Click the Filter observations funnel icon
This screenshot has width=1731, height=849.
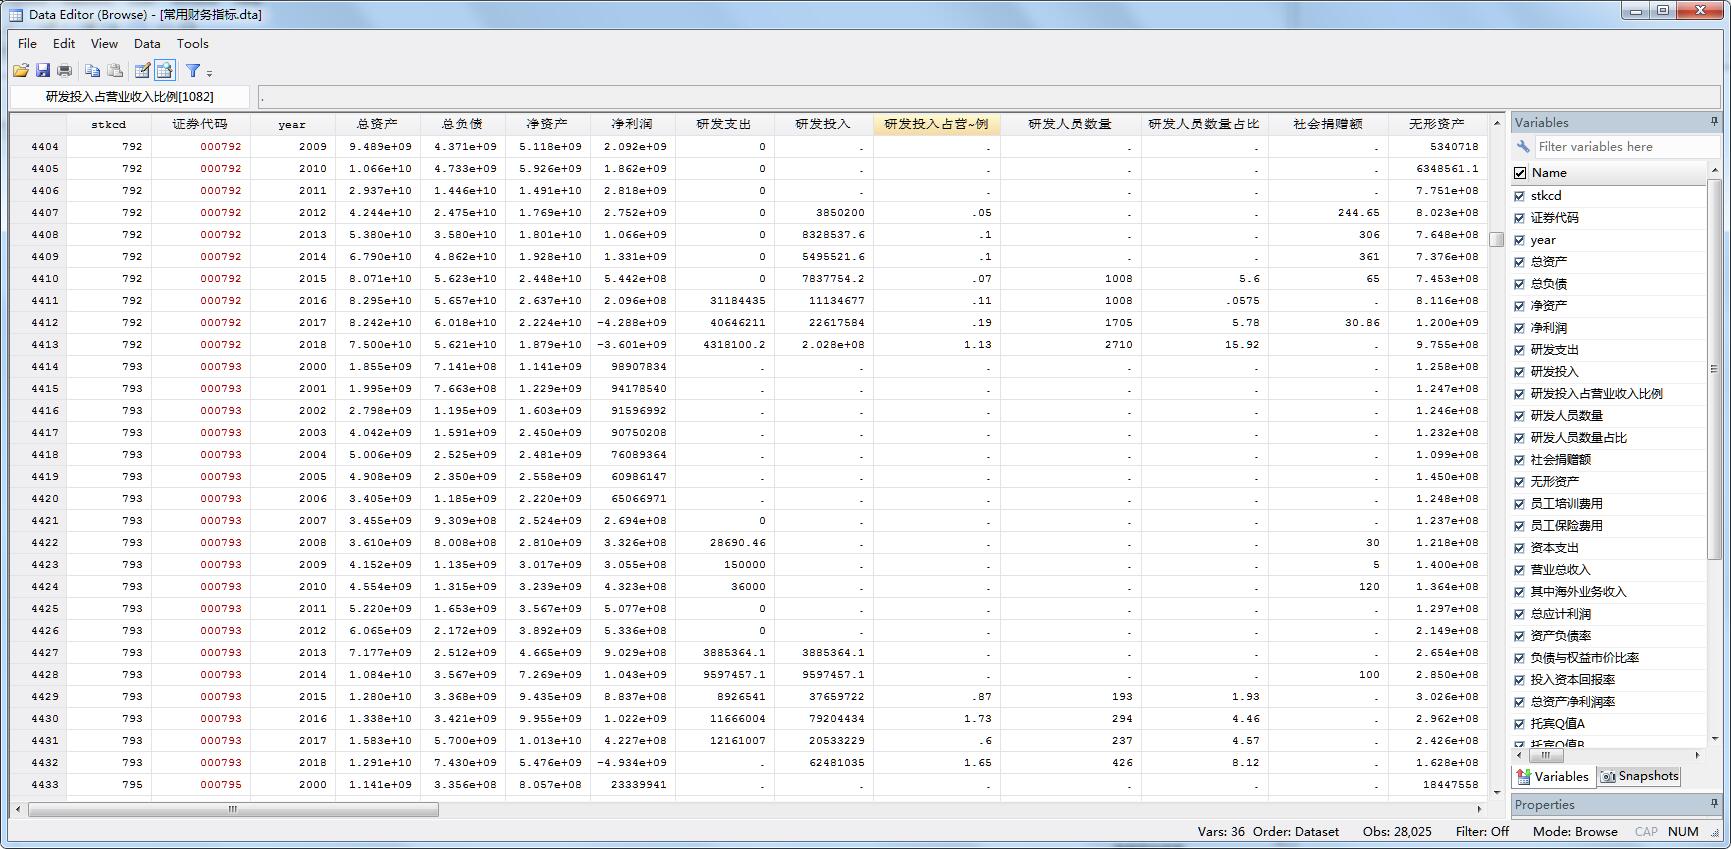(x=193, y=70)
